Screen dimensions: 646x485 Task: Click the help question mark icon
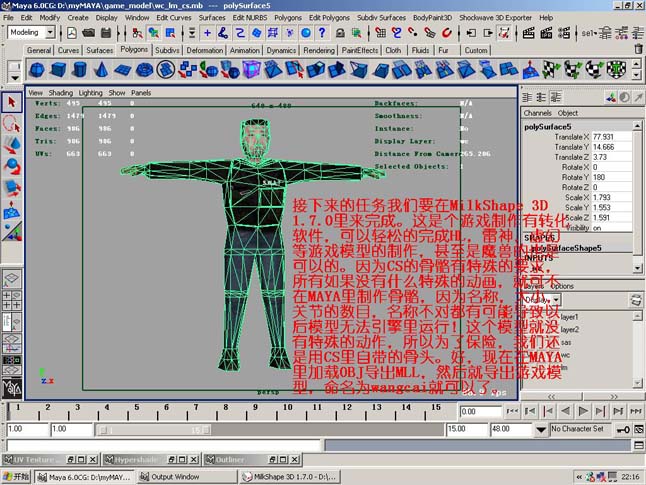tap(322, 33)
